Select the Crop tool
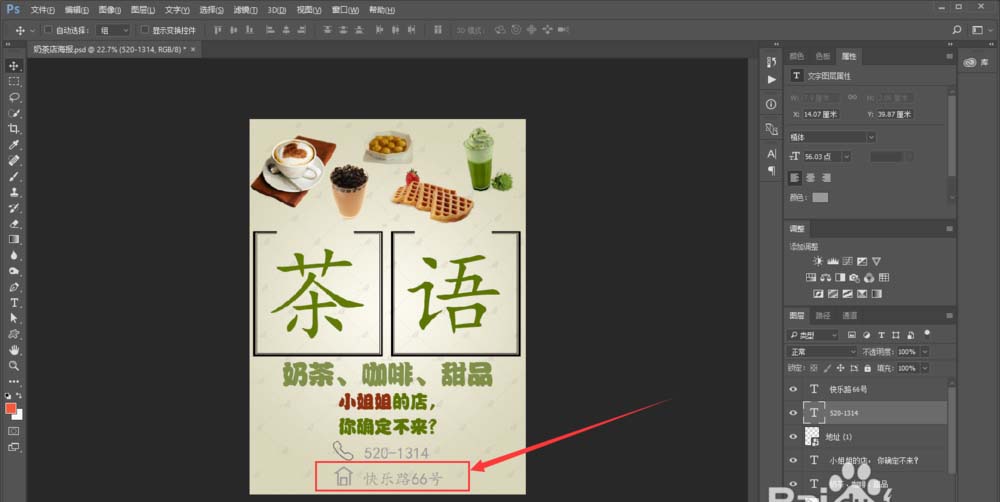Screen dimensions: 1000x502 tap(13, 129)
